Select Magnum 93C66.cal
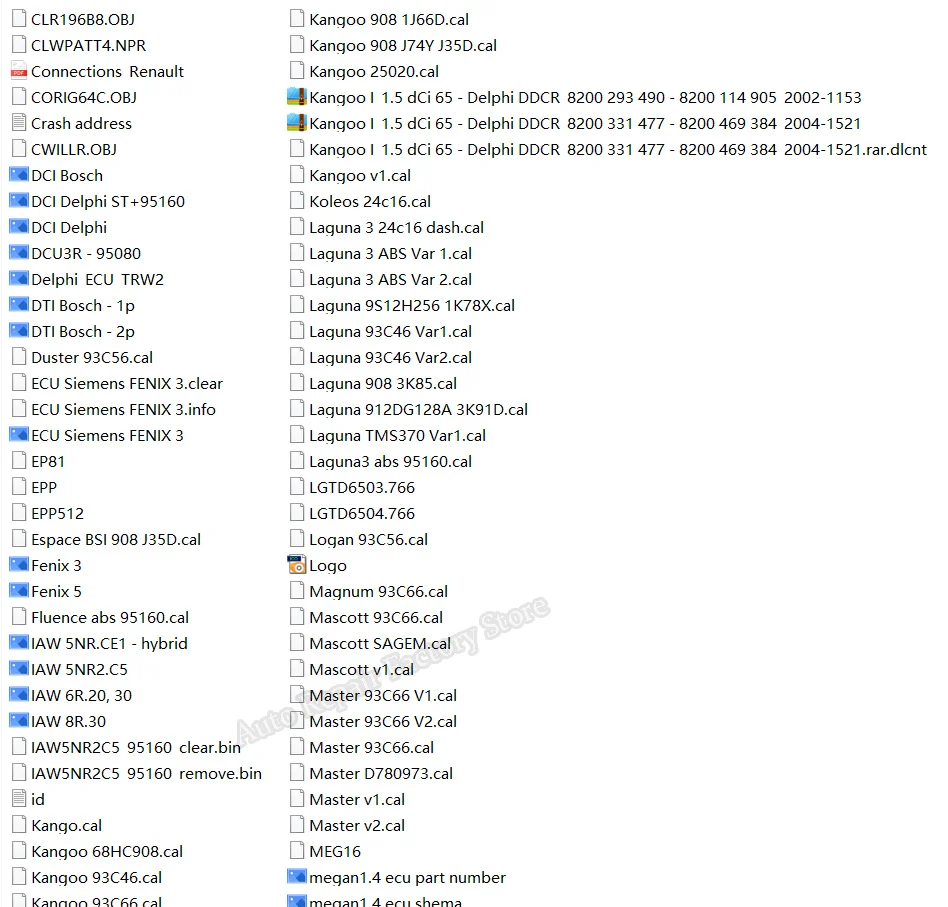Screen dimensions: 948x907 tap(369, 591)
